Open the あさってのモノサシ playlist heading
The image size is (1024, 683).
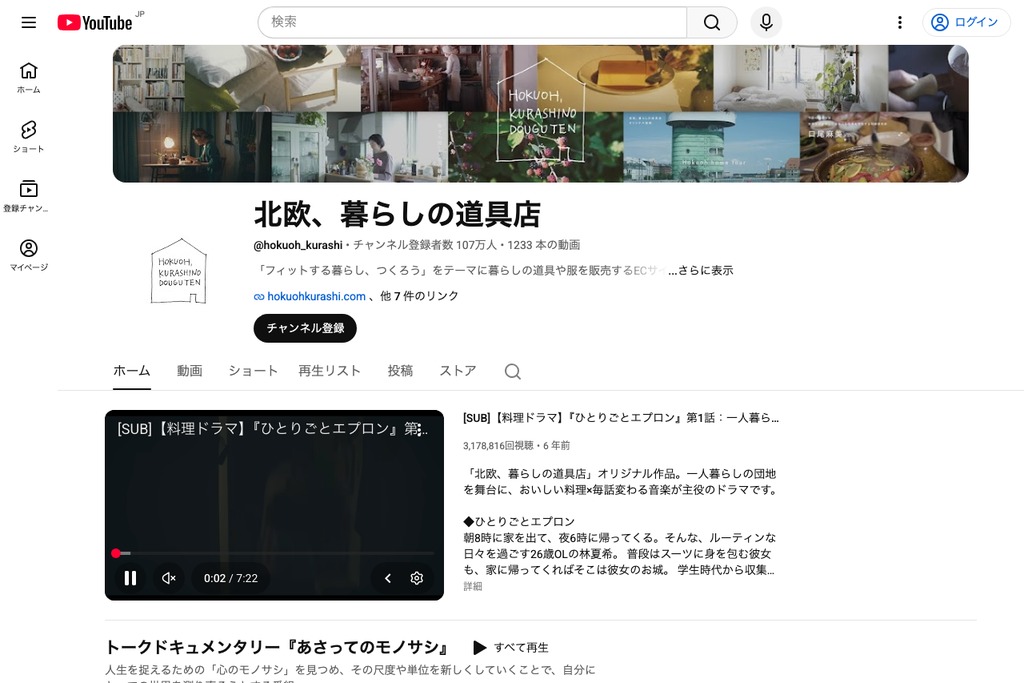pos(278,647)
